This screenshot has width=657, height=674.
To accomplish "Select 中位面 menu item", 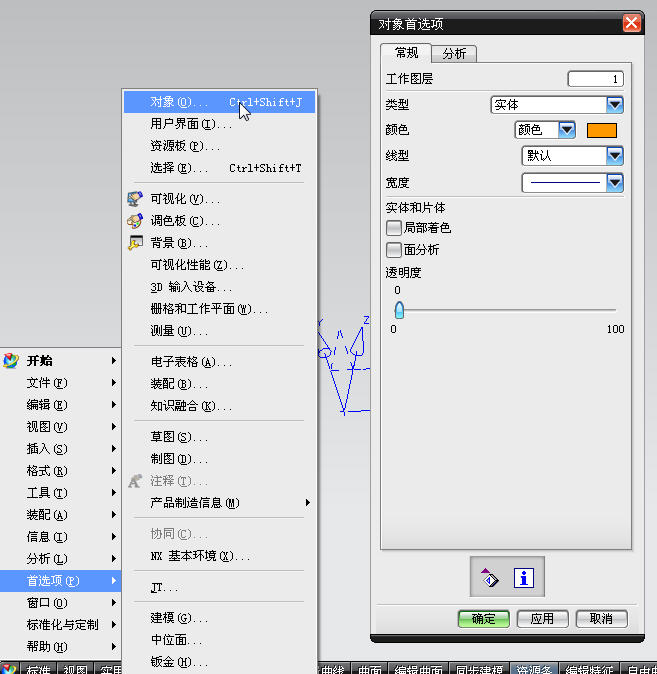I will click(219, 640).
